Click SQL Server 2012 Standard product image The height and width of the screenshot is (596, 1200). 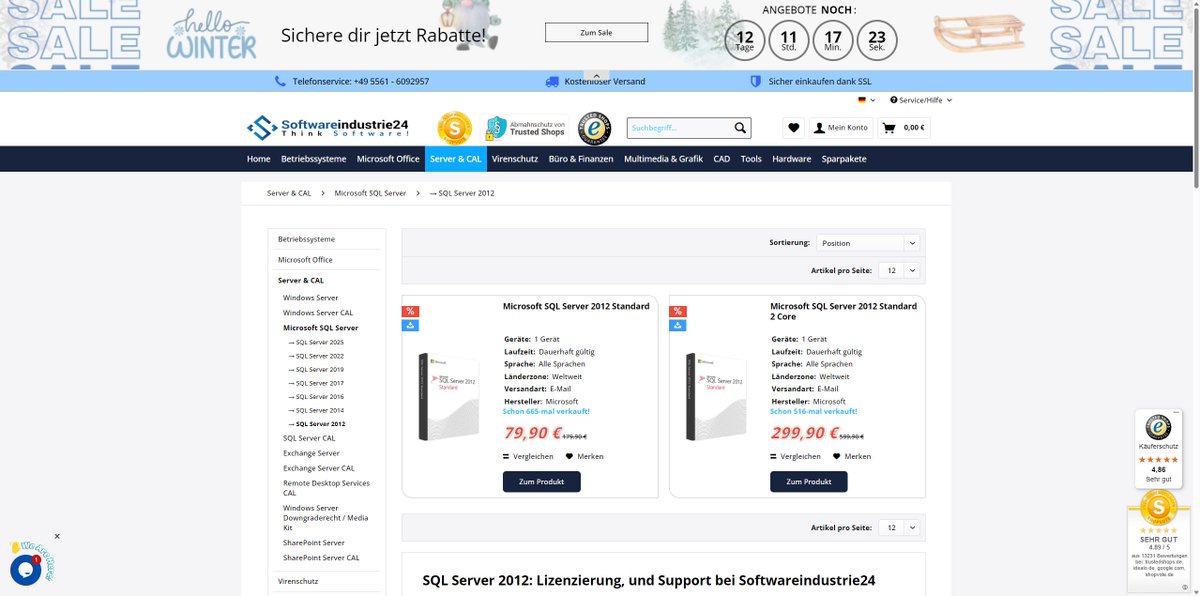(x=451, y=397)
